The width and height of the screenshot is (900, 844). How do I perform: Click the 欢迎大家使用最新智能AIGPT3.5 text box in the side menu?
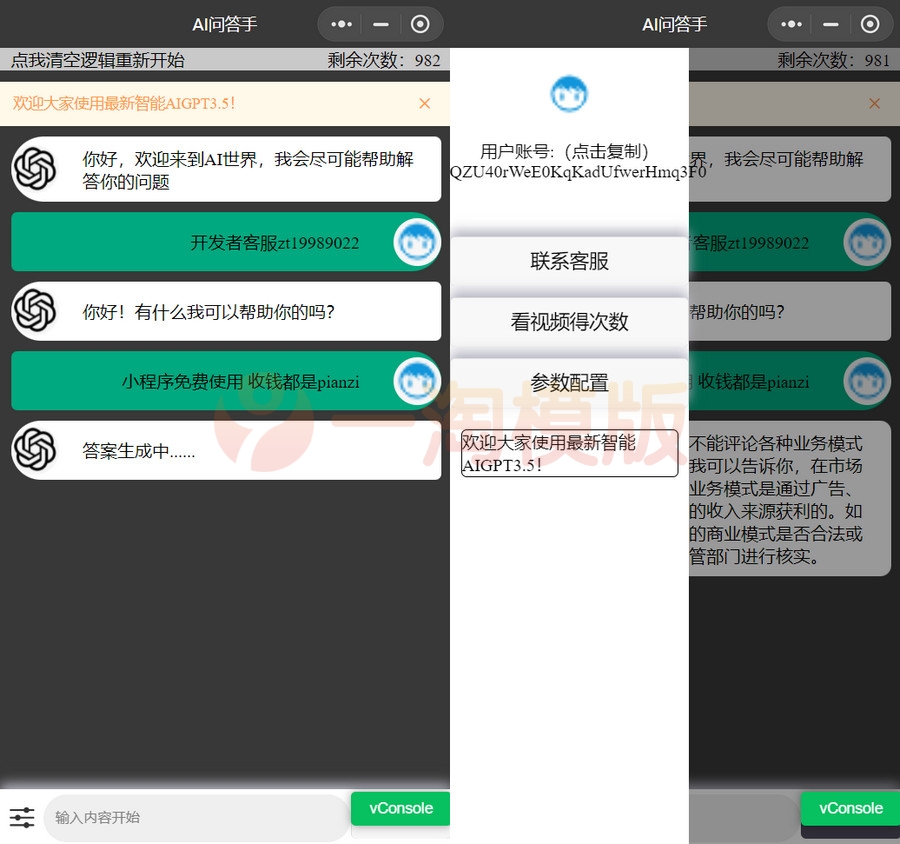pos(569,454)
